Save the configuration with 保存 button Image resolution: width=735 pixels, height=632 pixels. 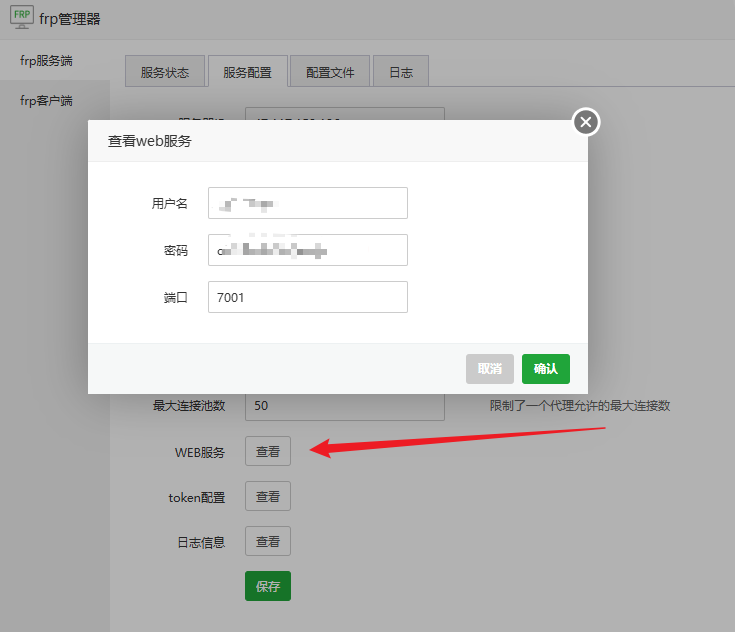click(268, 587)
